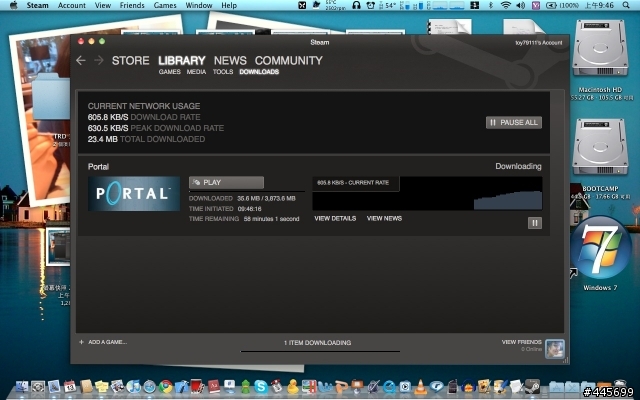Open the Stickies icon in the dock
The width and height of the screenshot is (640, 400).
(102, 386)
